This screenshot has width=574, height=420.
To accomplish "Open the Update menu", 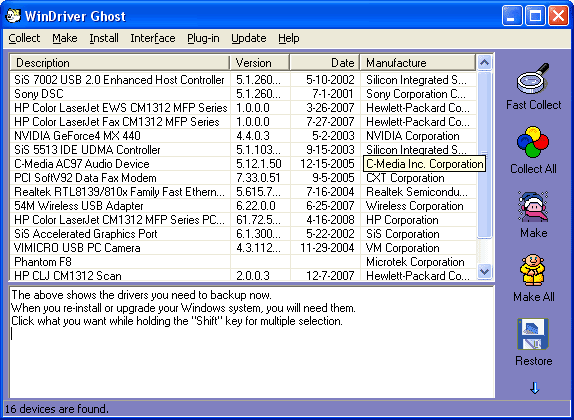I will (x=249, y=38).
